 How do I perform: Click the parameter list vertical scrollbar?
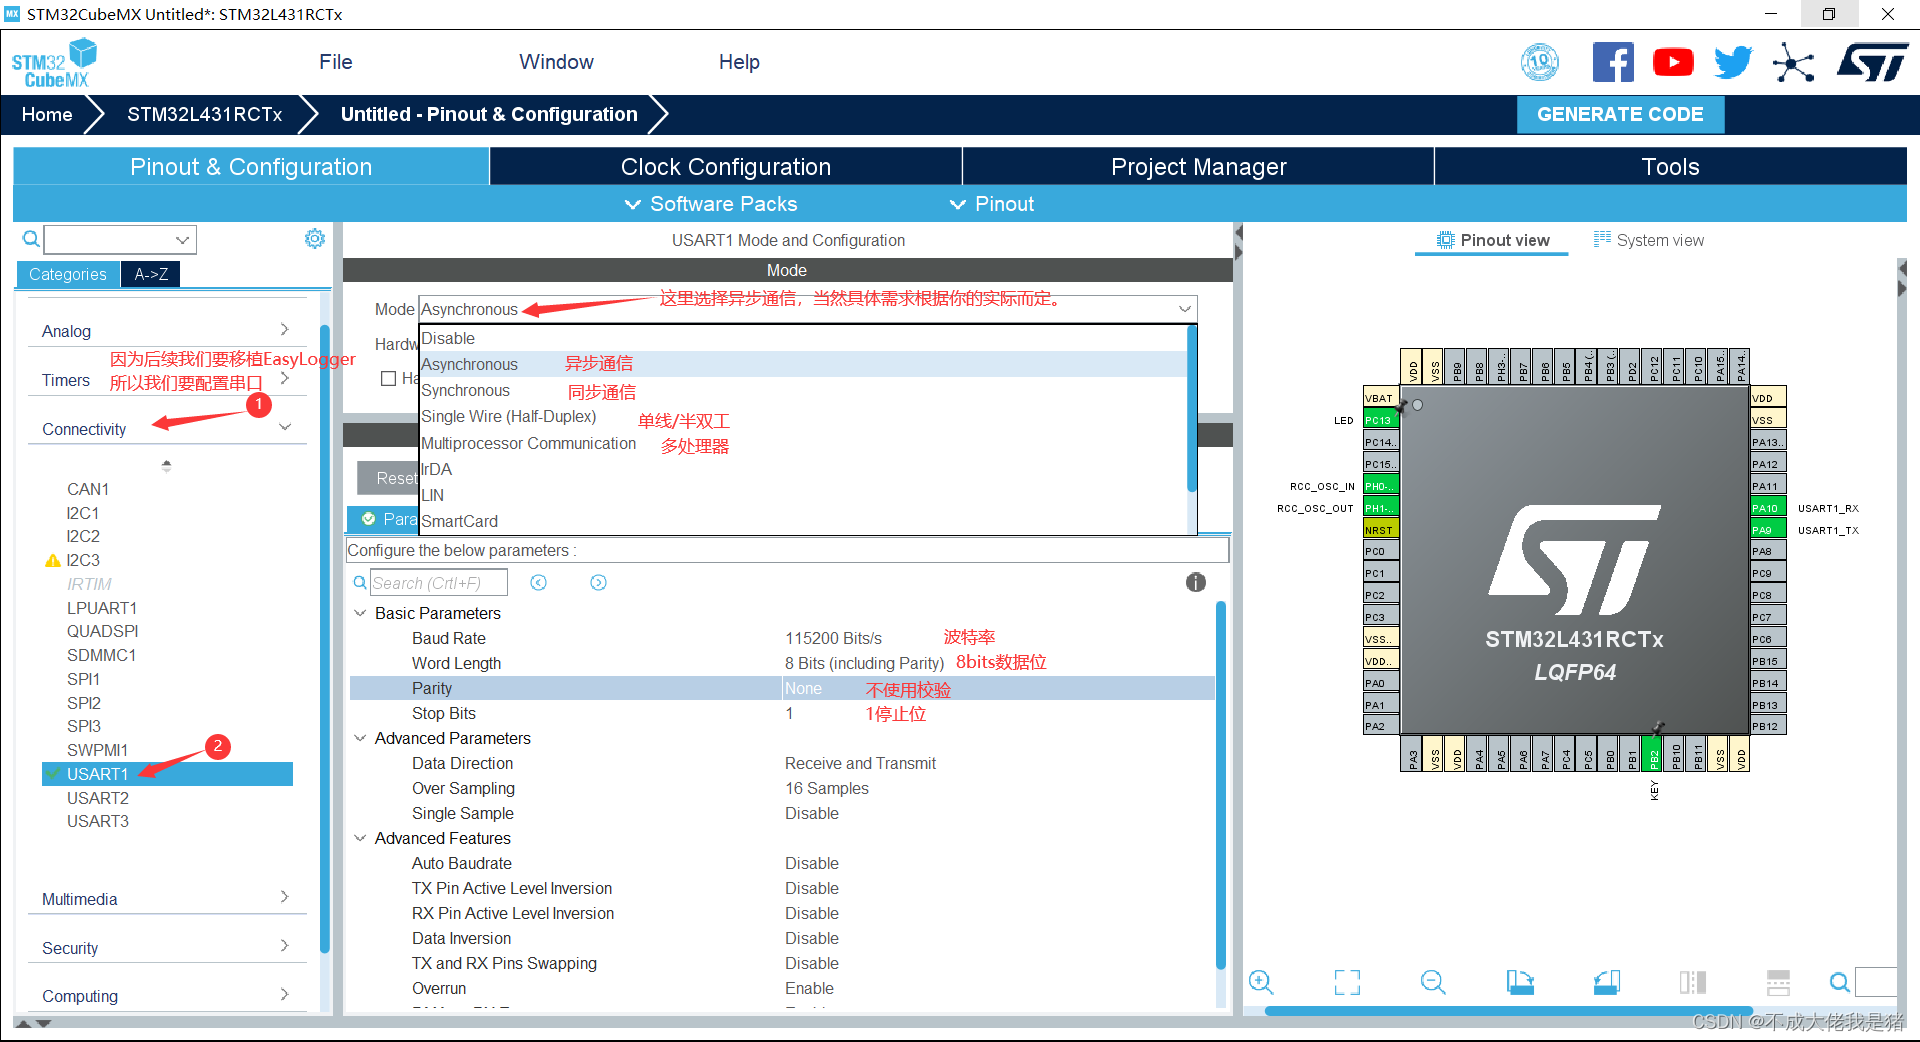tap(1220, 785)
